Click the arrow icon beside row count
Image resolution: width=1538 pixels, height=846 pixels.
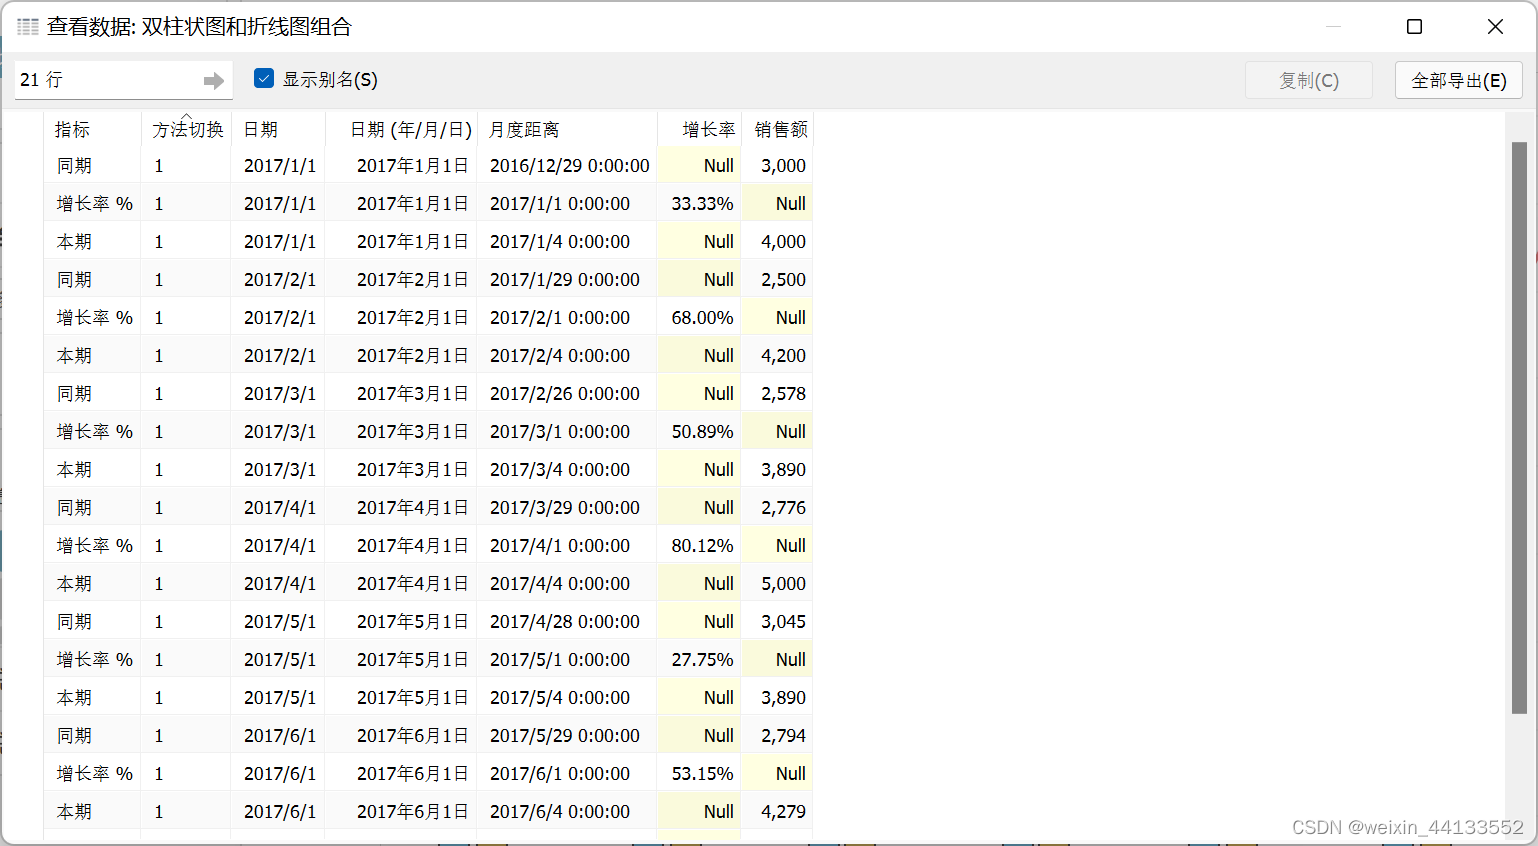click(x=213, y=80)
